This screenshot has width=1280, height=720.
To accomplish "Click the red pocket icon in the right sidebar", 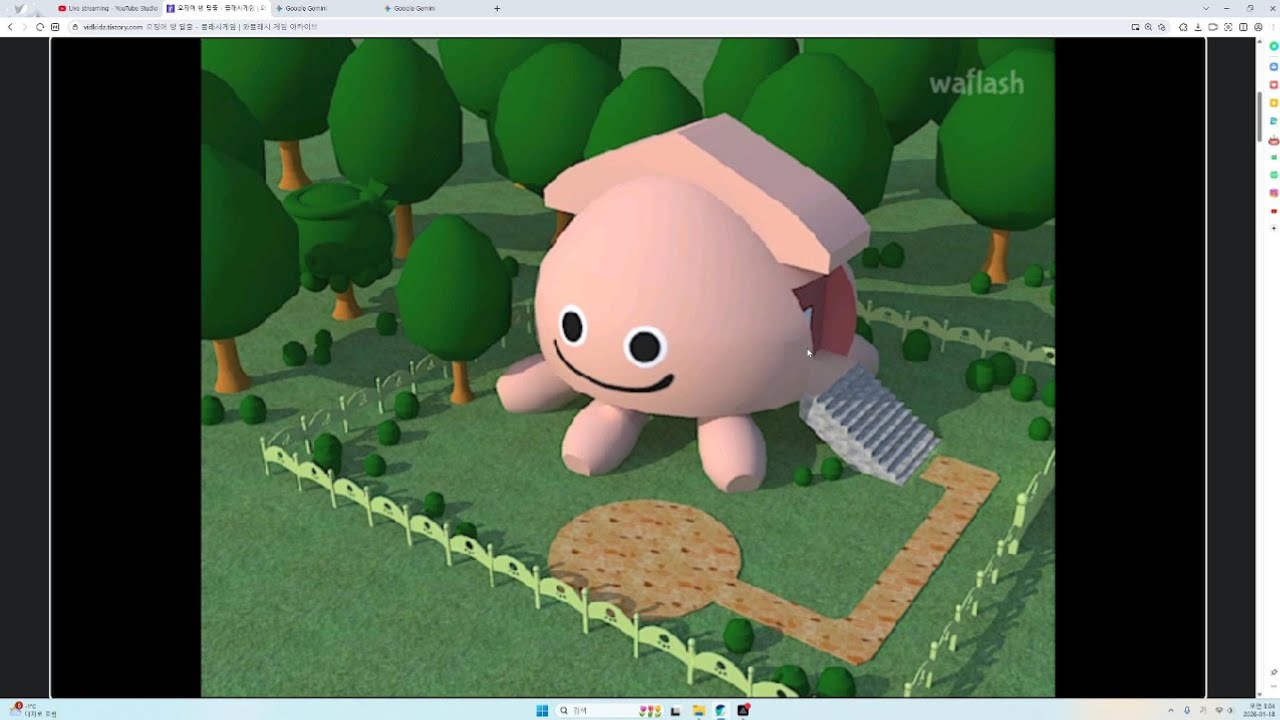I will pos(1274,84).
